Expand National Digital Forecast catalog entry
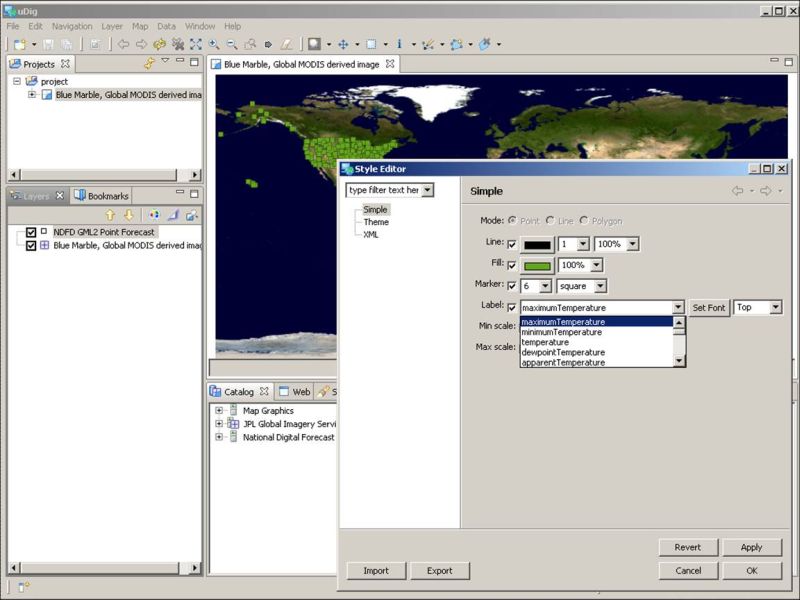 tap(219, 437)
